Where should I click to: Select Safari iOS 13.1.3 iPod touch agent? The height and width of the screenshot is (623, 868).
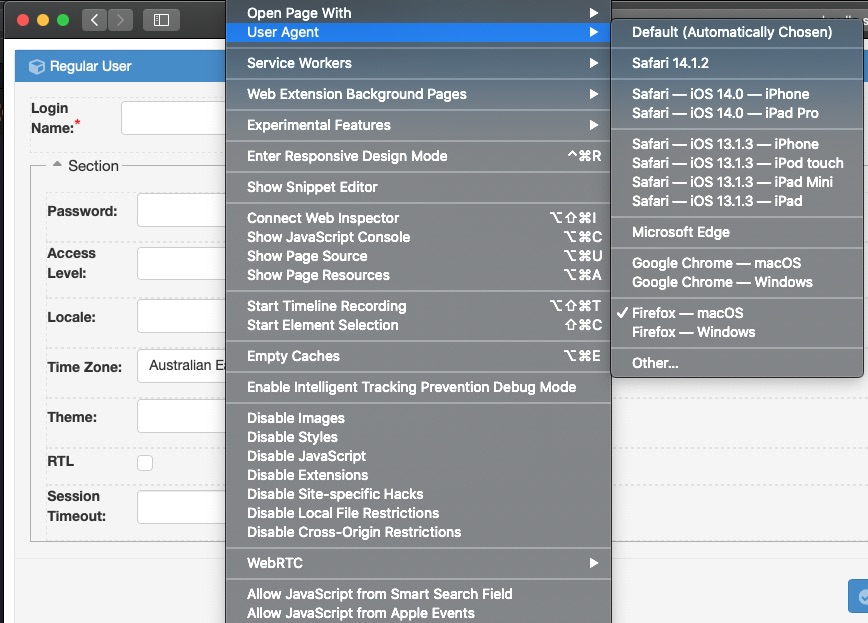[737, 163]
